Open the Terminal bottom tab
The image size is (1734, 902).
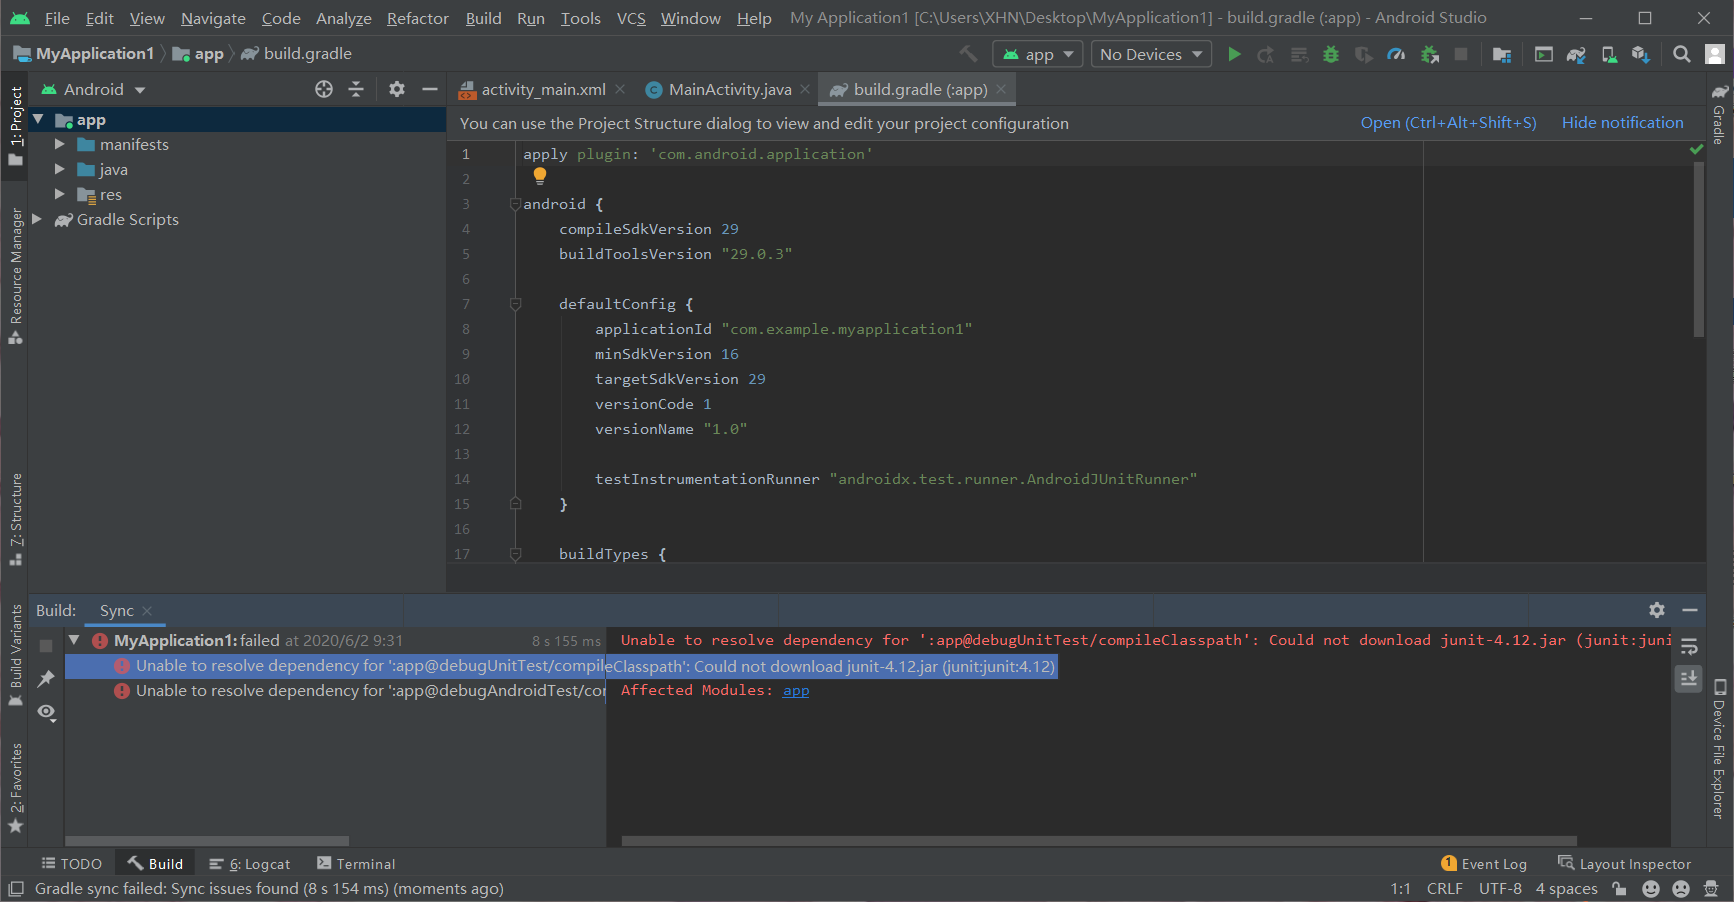click(x=356, y=864)
